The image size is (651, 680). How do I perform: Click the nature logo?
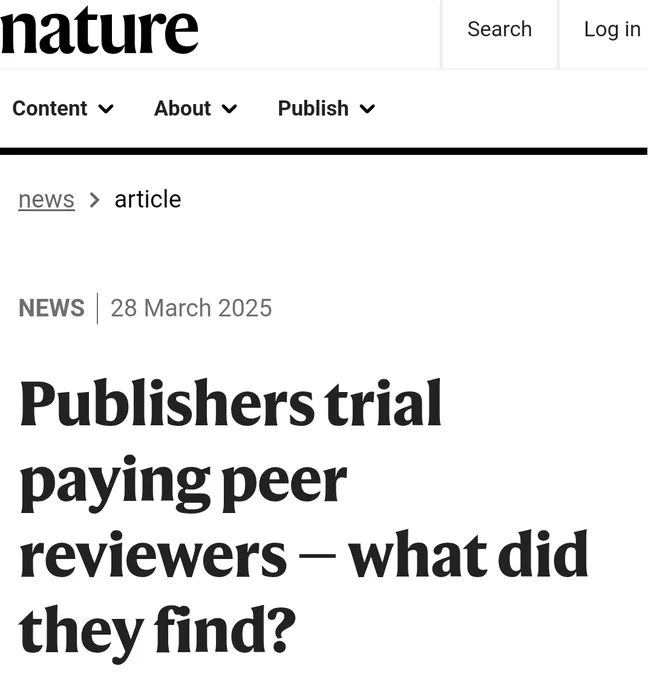[99, 31]
